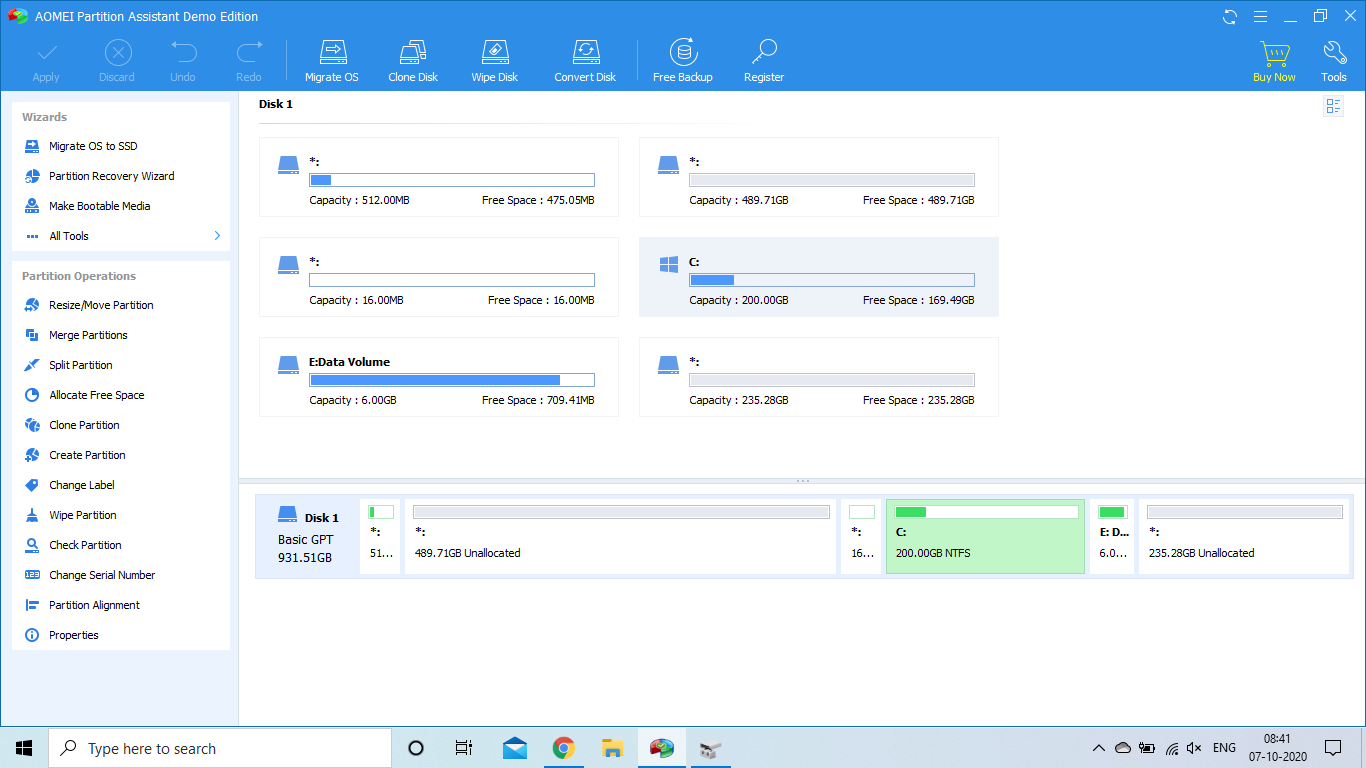The width and height of the screenshot is (1366, 768).
Task: Select 489.71GB Unallocated in disk map
Action: (x=621, y=537)
